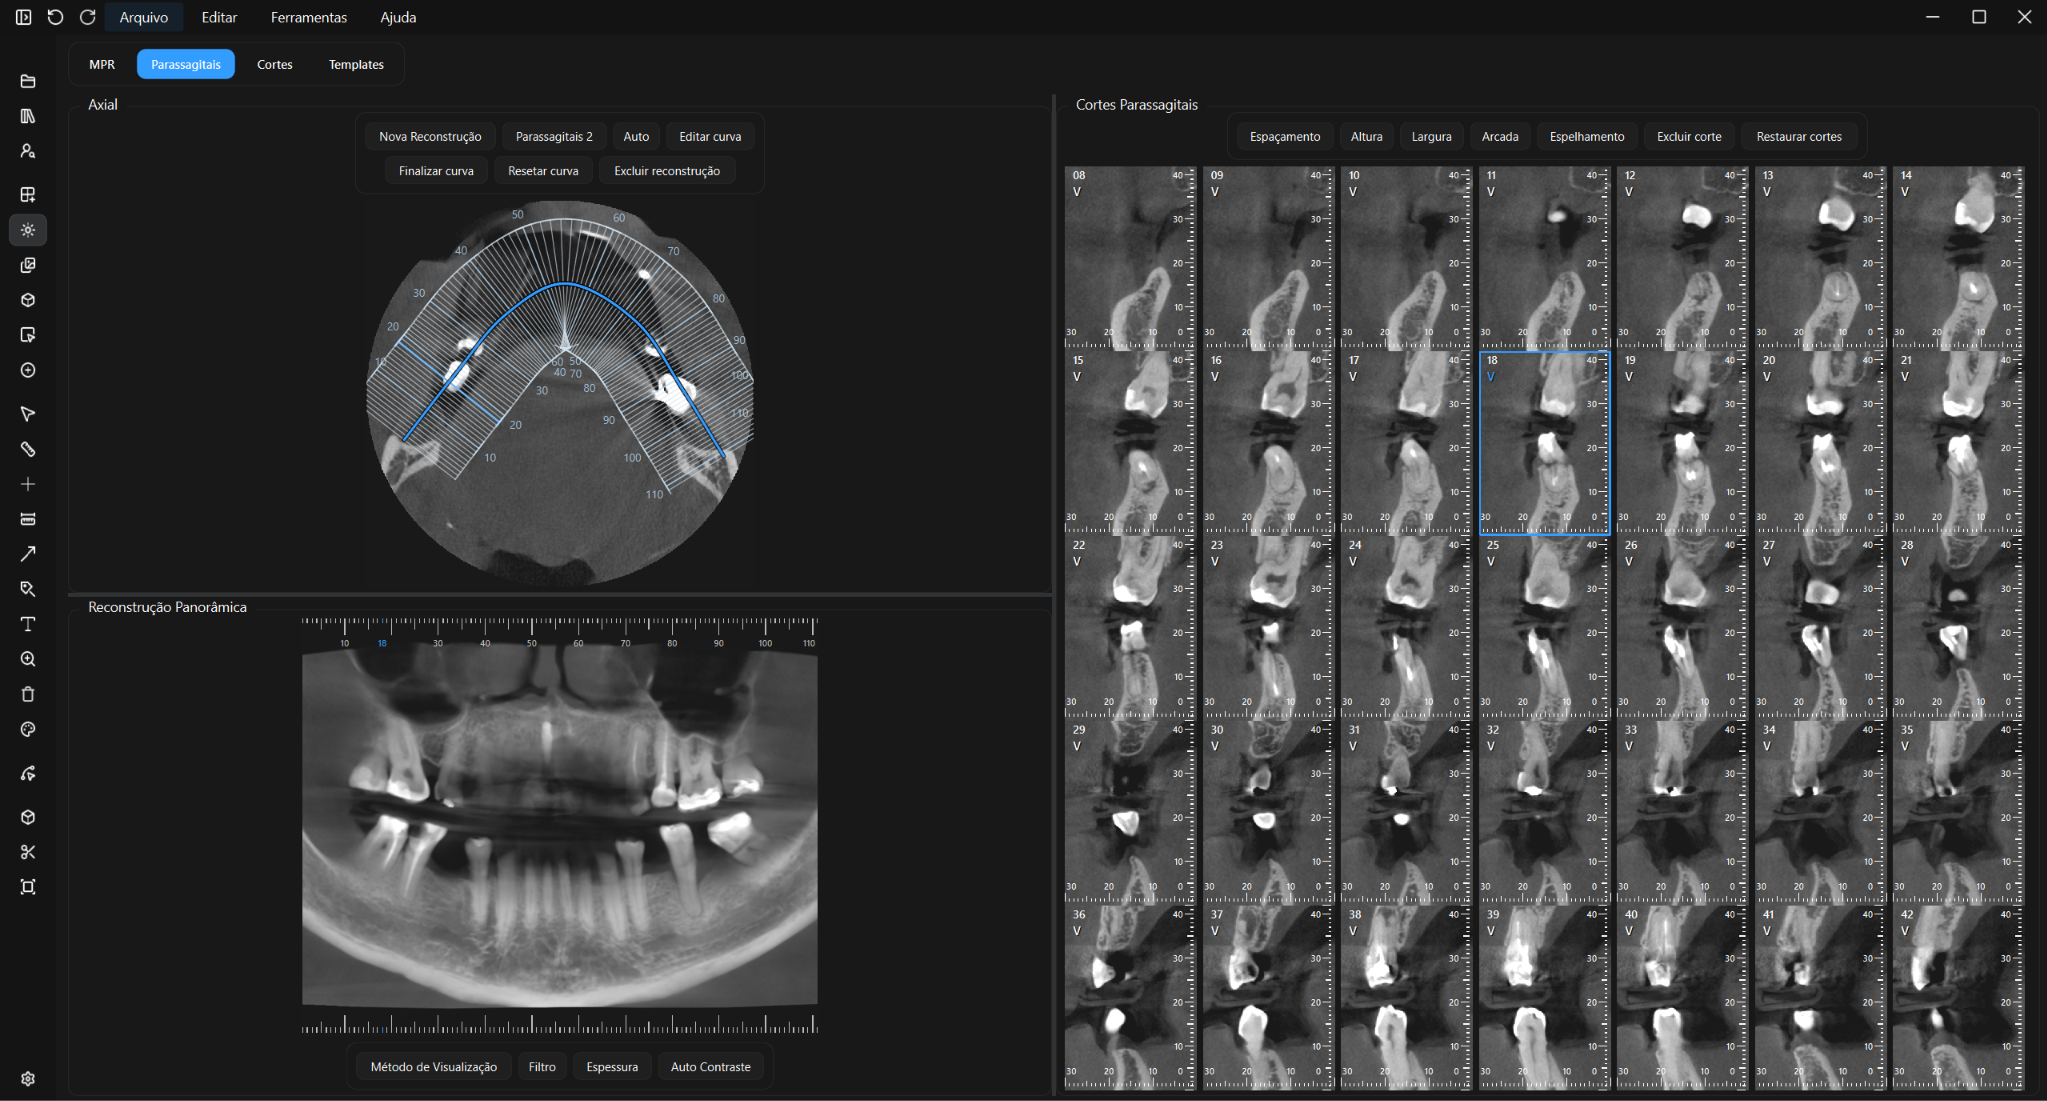Click the patient search icon
Image resolution: width=2047 pixels, height=1101 pixels.
[x=28, y=151]
